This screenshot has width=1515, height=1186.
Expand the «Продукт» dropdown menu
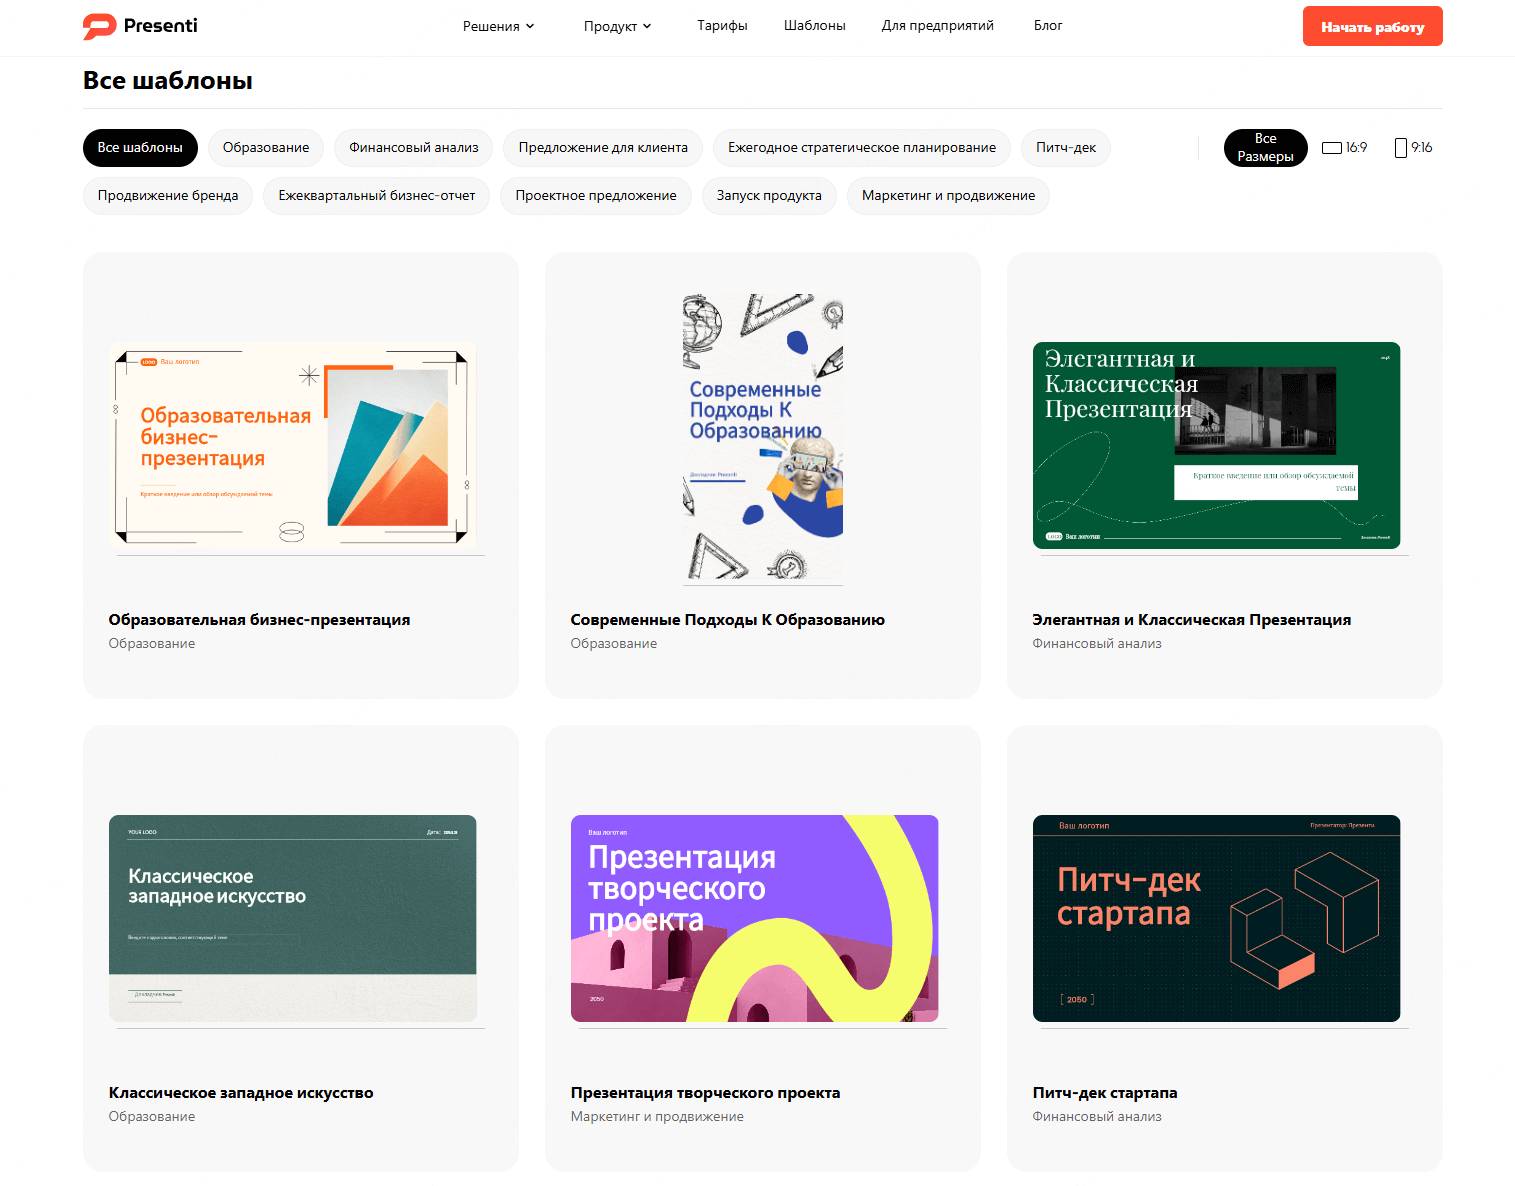[x=617, y=26]
